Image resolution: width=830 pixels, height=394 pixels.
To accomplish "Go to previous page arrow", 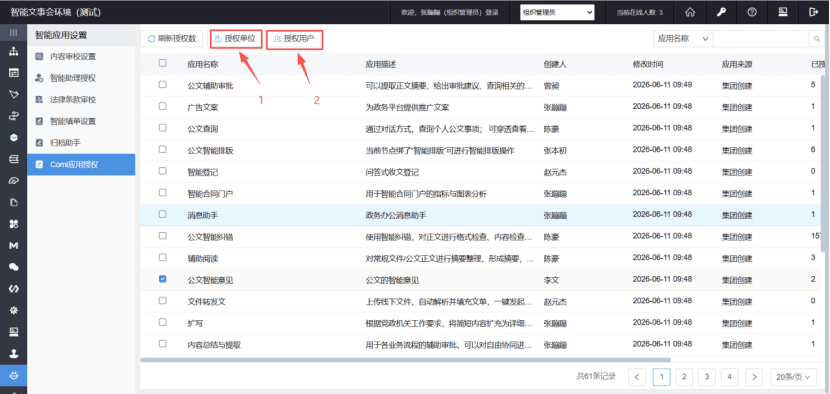I will (637, 377).
